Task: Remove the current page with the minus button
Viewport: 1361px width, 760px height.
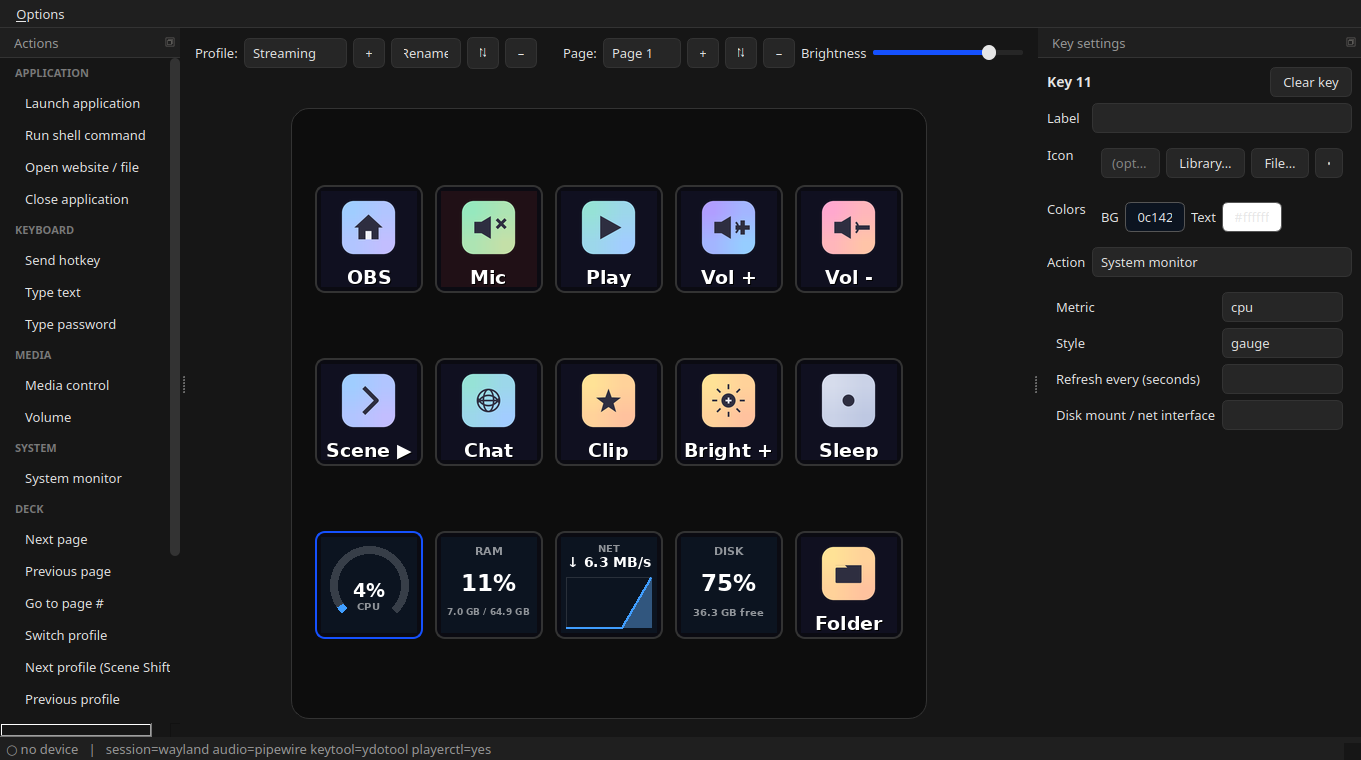Action: (779, 53)
